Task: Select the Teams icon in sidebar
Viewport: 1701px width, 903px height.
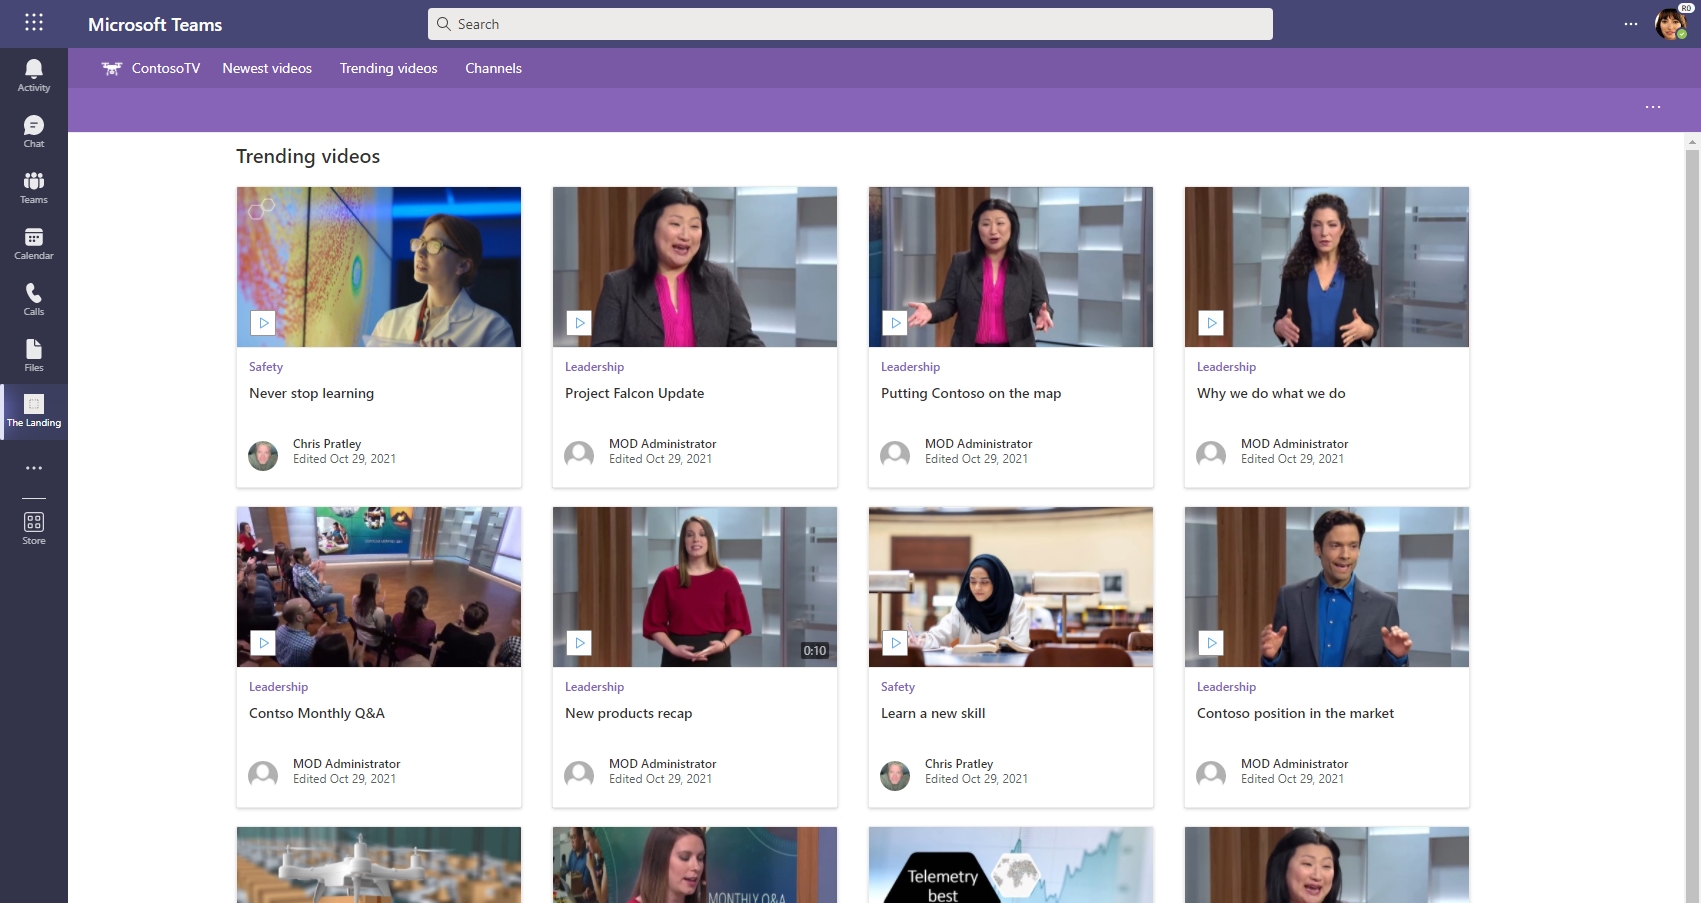Action: pyautogui.click(x=33, y=185)
